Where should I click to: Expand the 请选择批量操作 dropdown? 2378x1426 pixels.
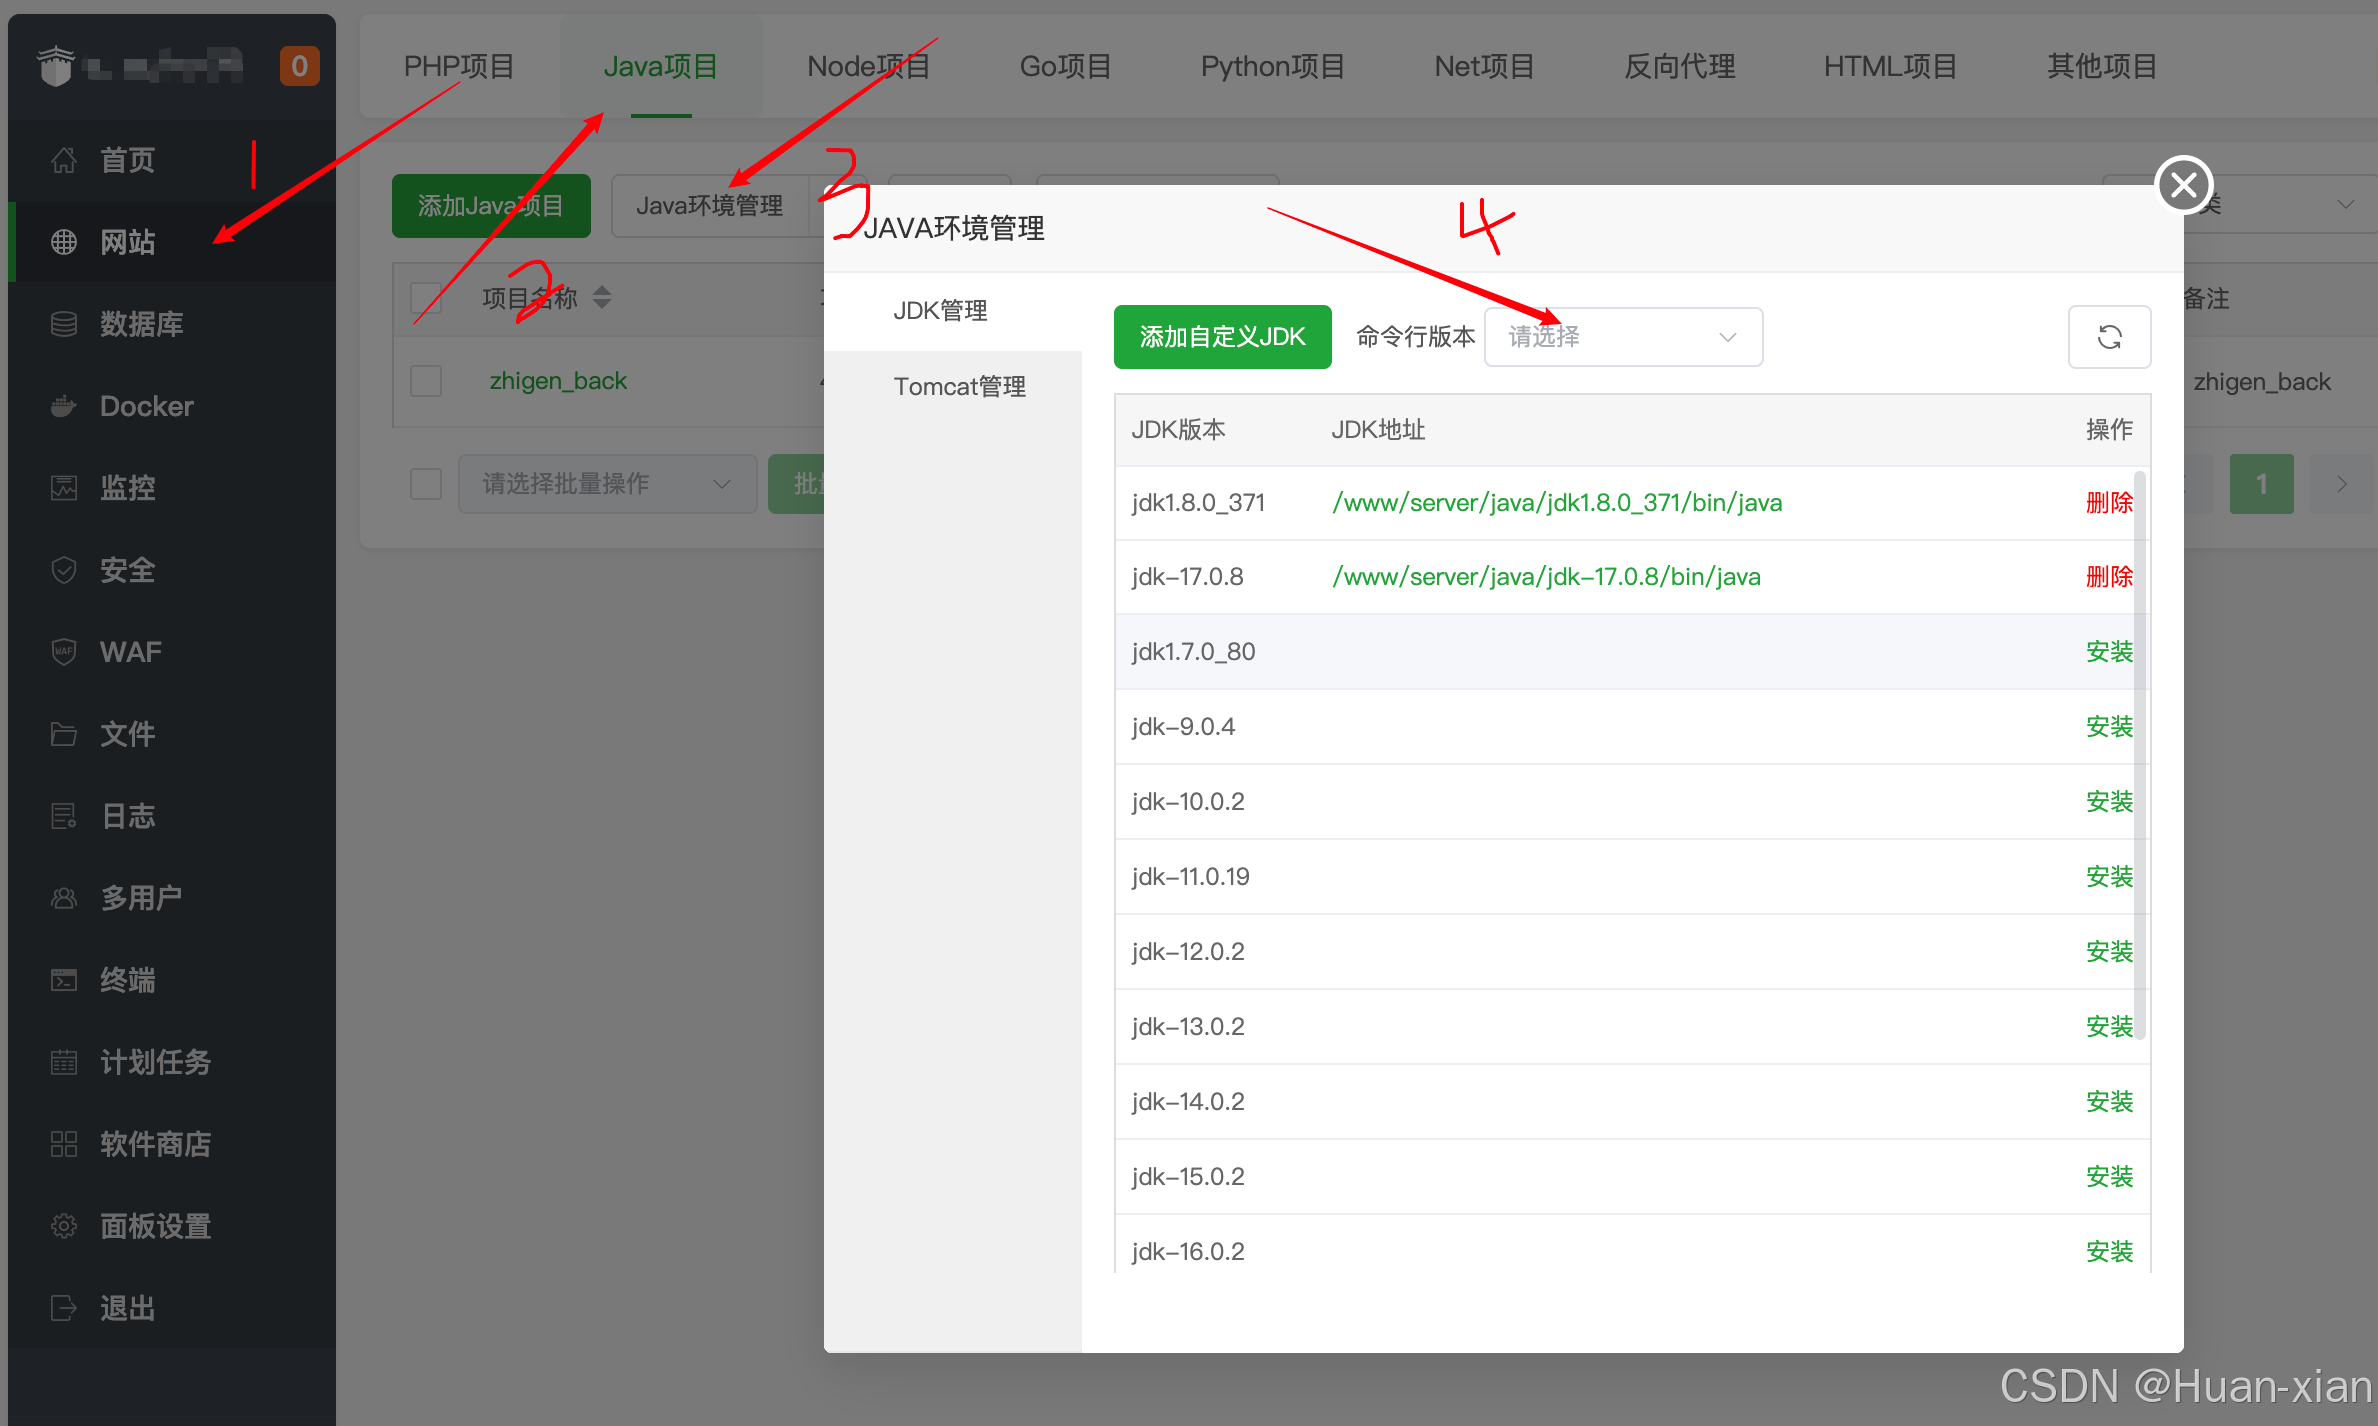(x=607, y=483)
